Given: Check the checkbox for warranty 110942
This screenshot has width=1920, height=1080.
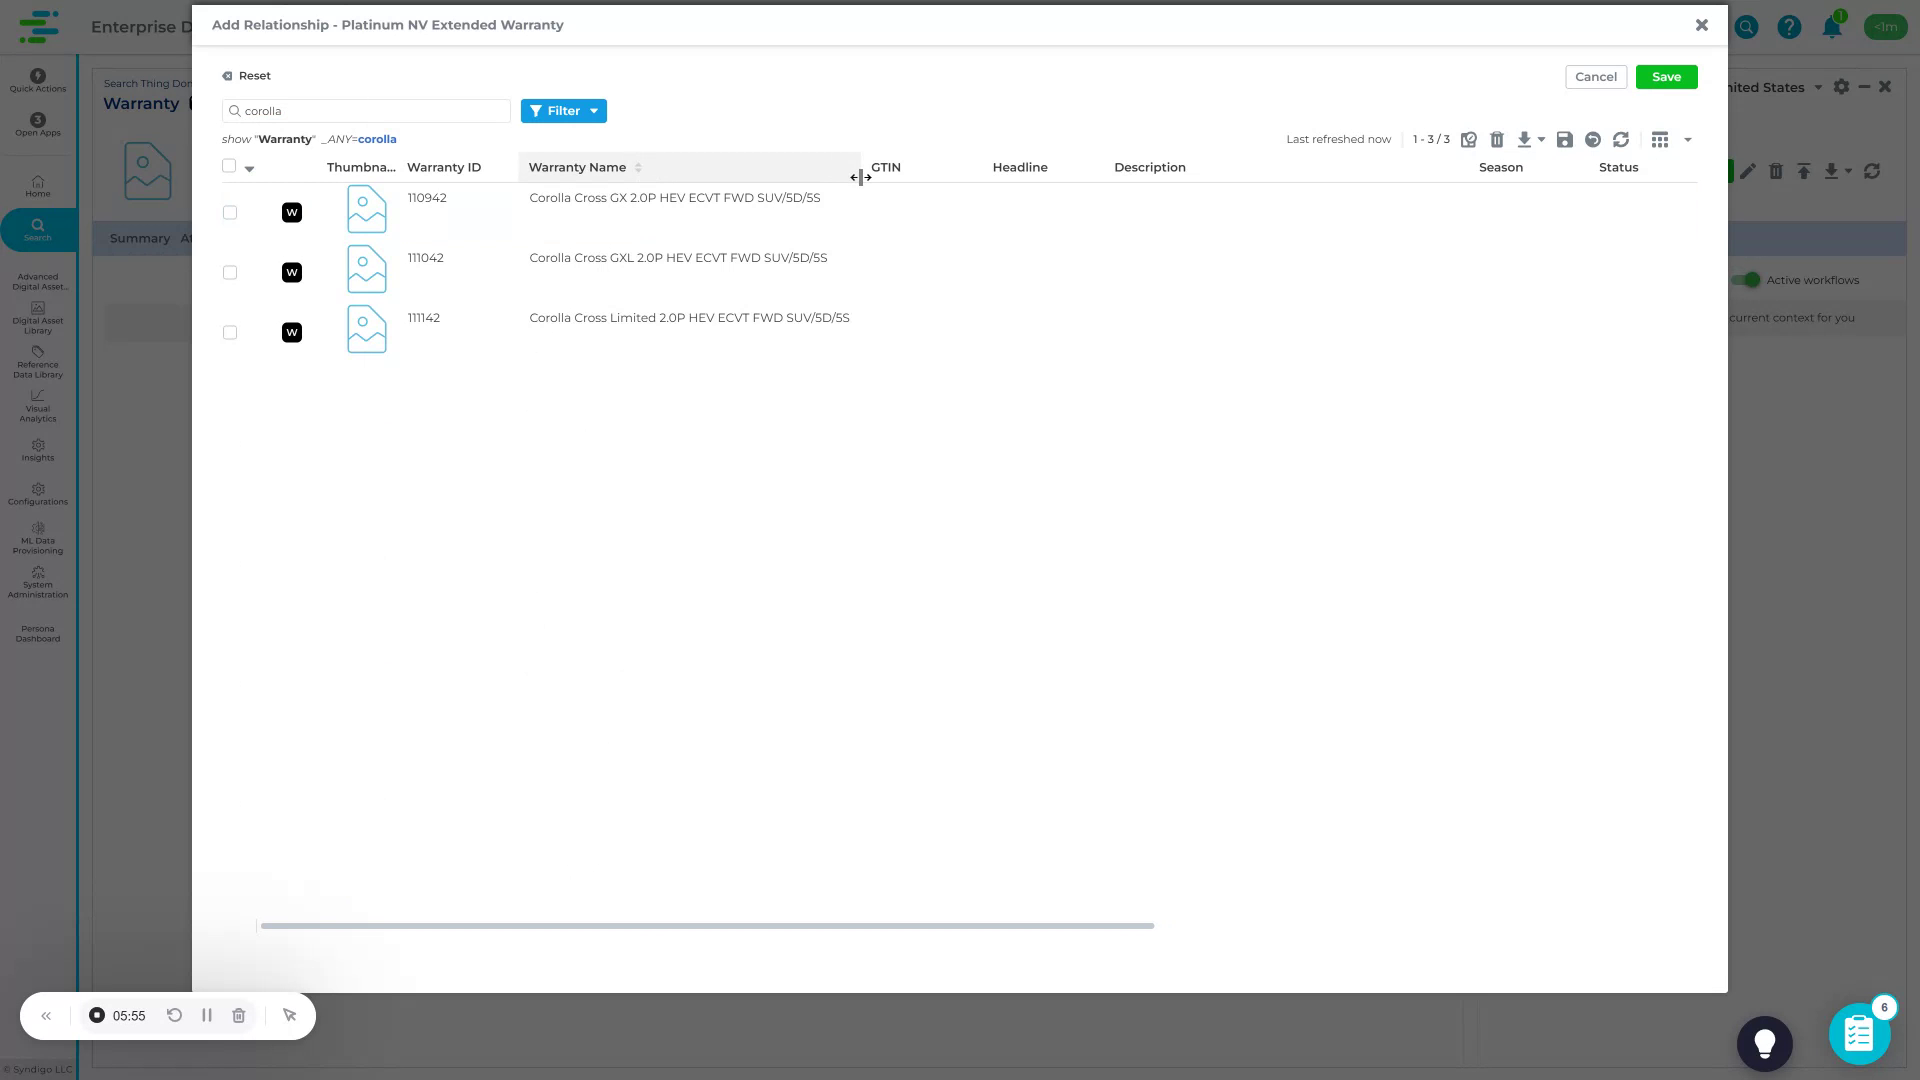Looking at the screenshot, I should coord(229,212).
